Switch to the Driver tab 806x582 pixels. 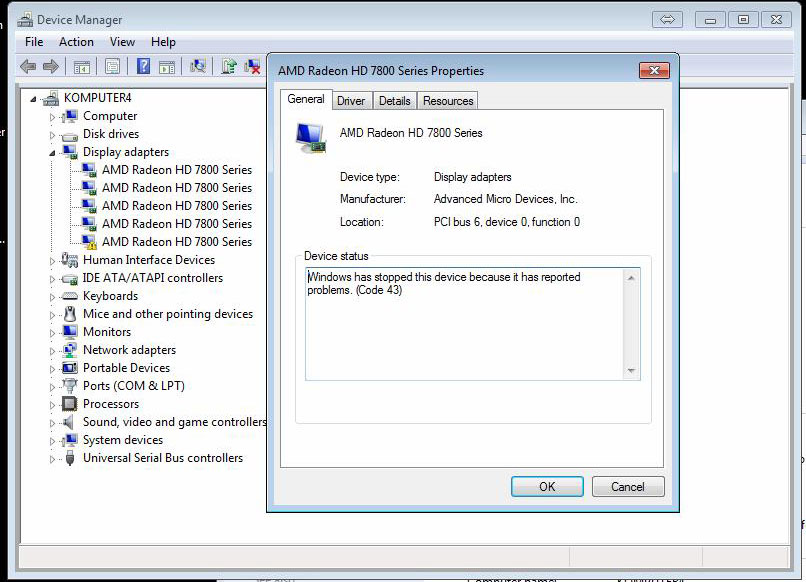pos(351,101)
